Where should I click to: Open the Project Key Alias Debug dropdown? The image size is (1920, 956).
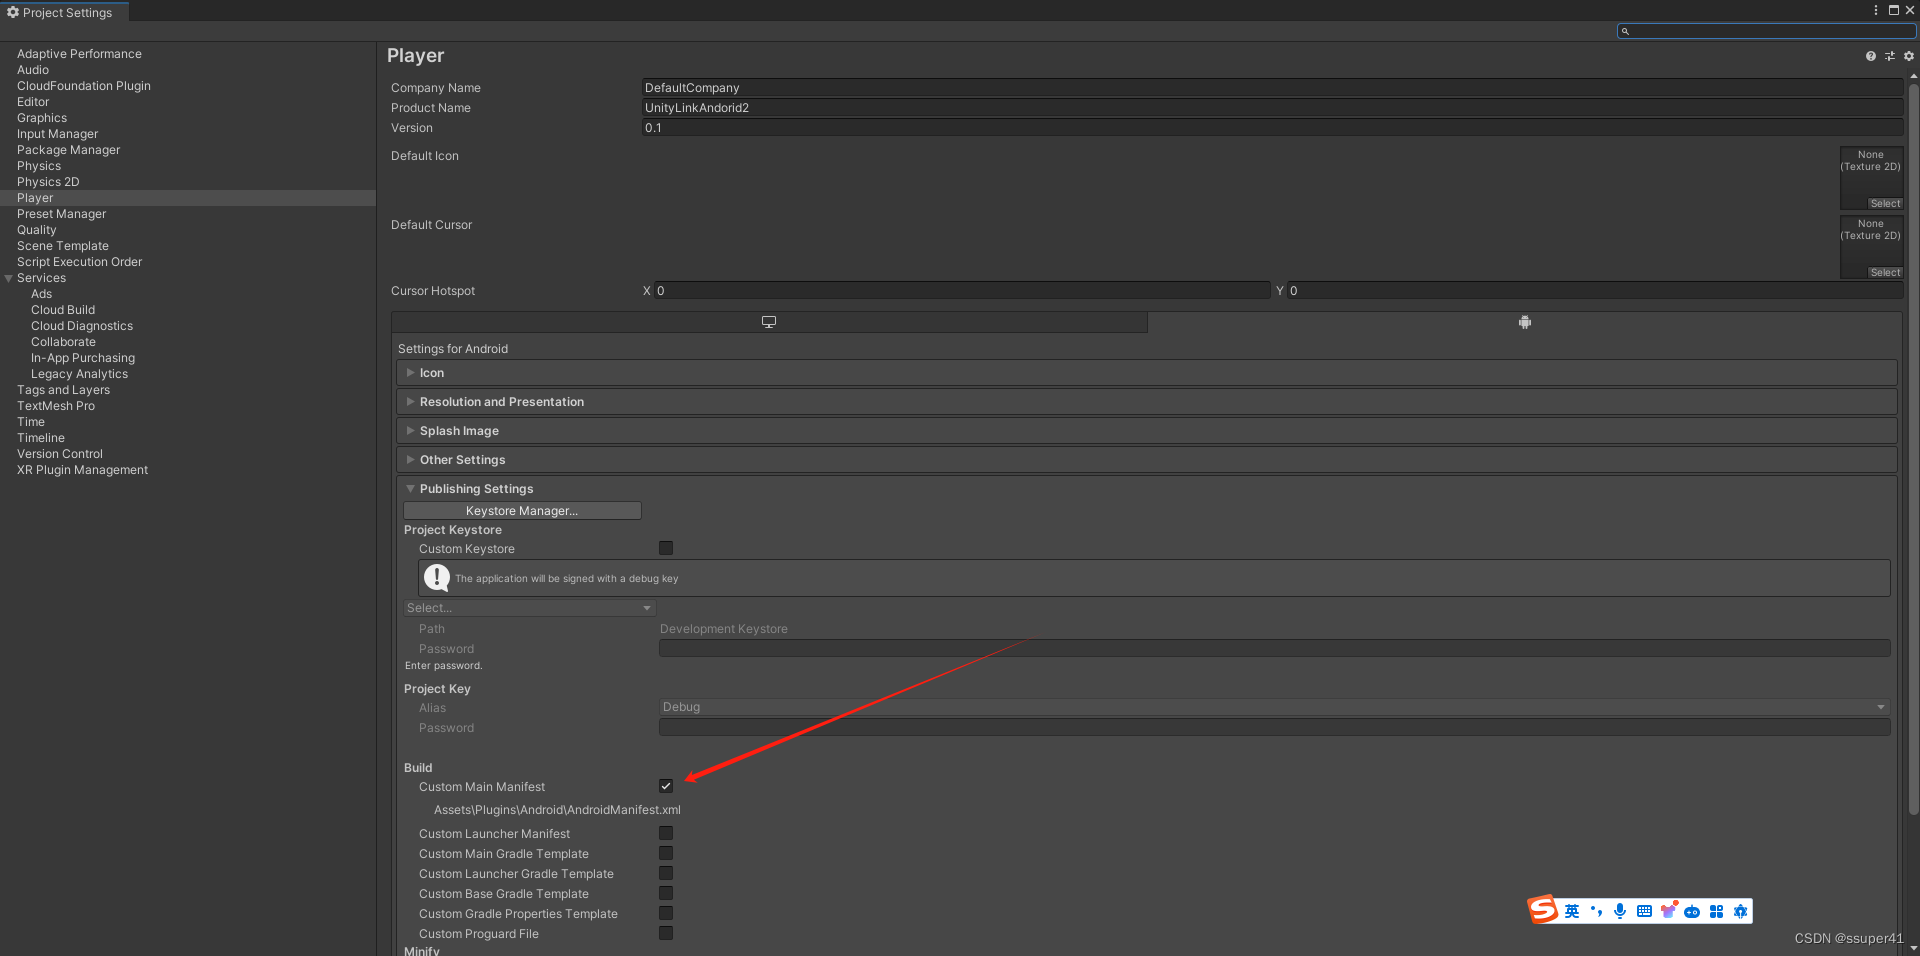(1274, 707)
